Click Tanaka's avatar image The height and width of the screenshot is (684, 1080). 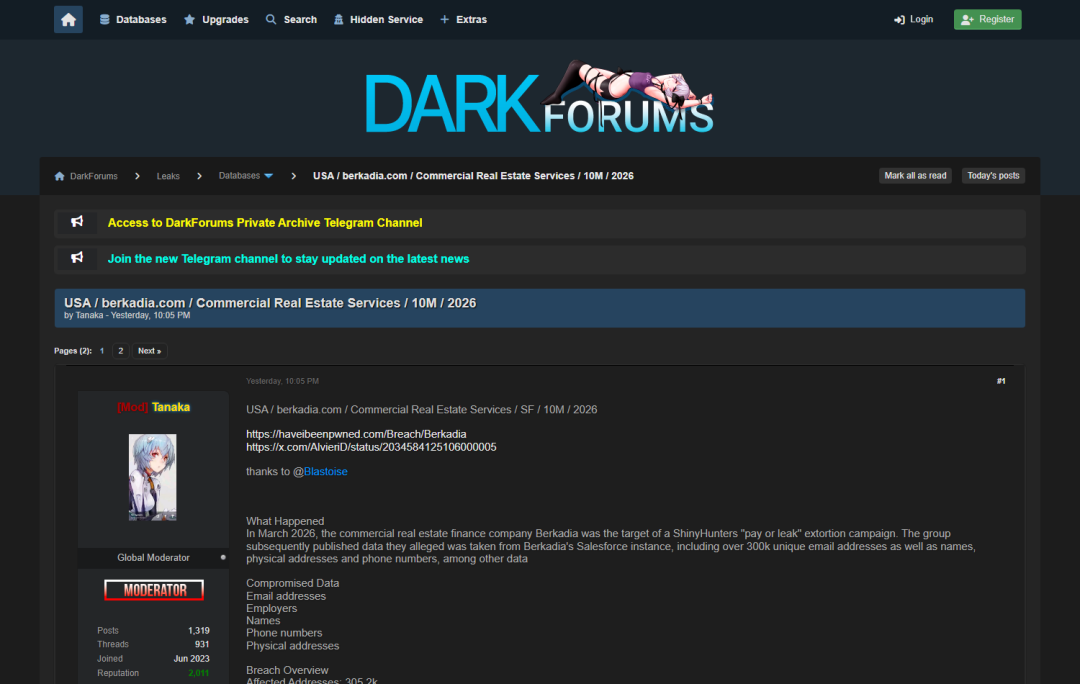pyautogui.click(x=153, y=477)
